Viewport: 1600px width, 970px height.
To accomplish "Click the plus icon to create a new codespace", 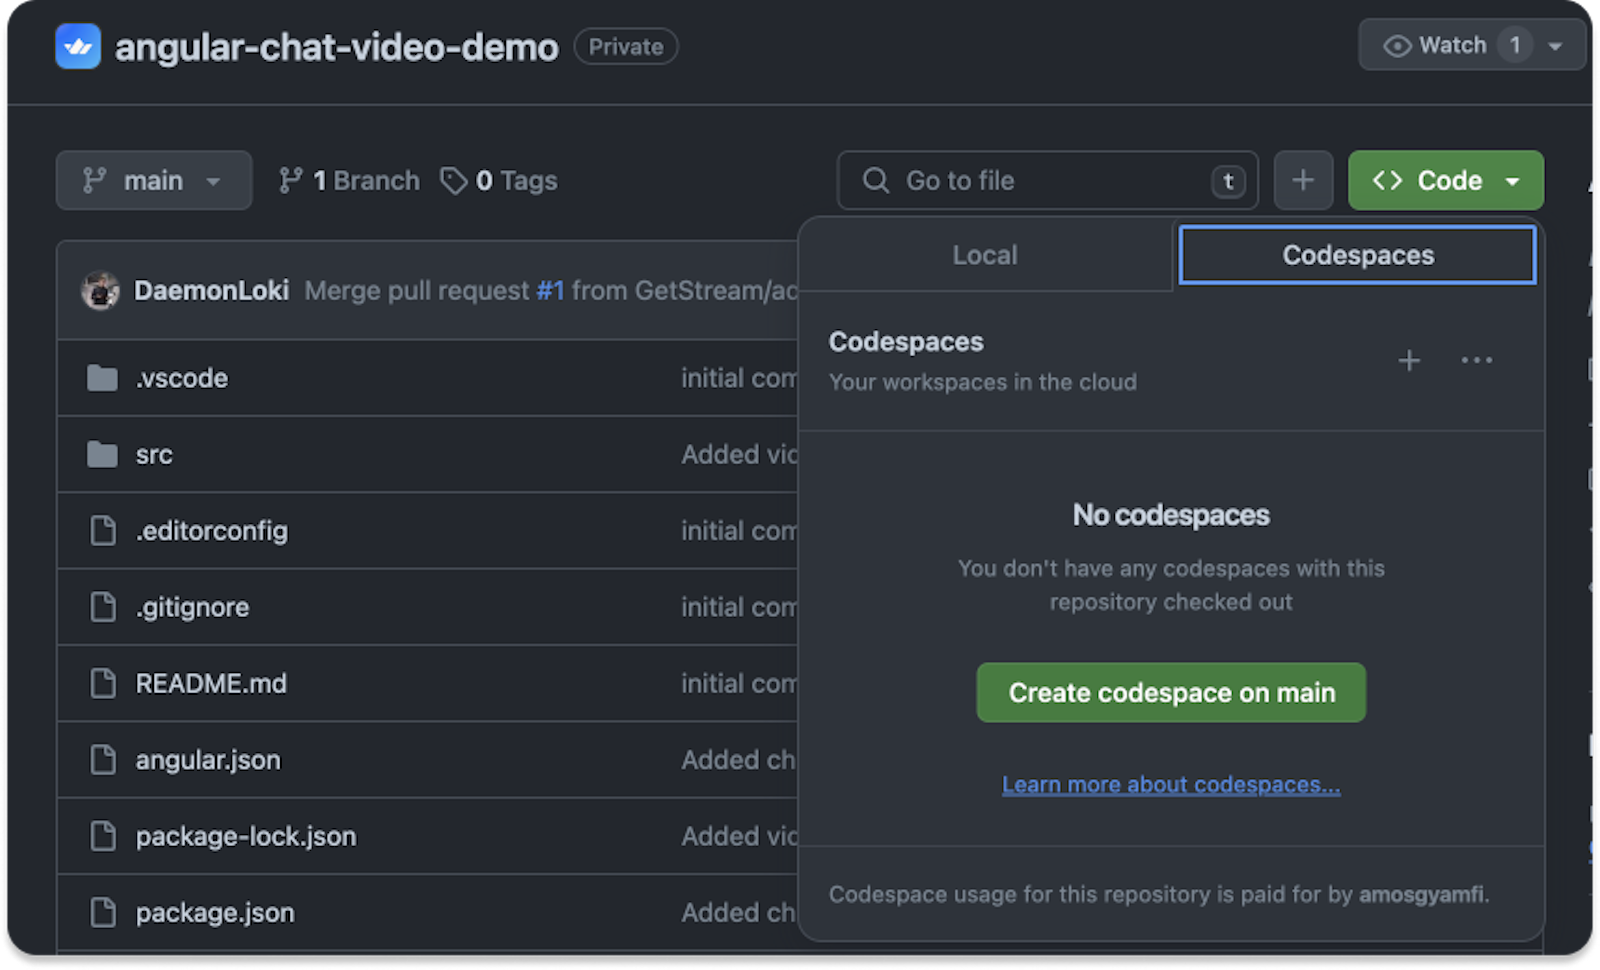I will tap(1409, 360).
